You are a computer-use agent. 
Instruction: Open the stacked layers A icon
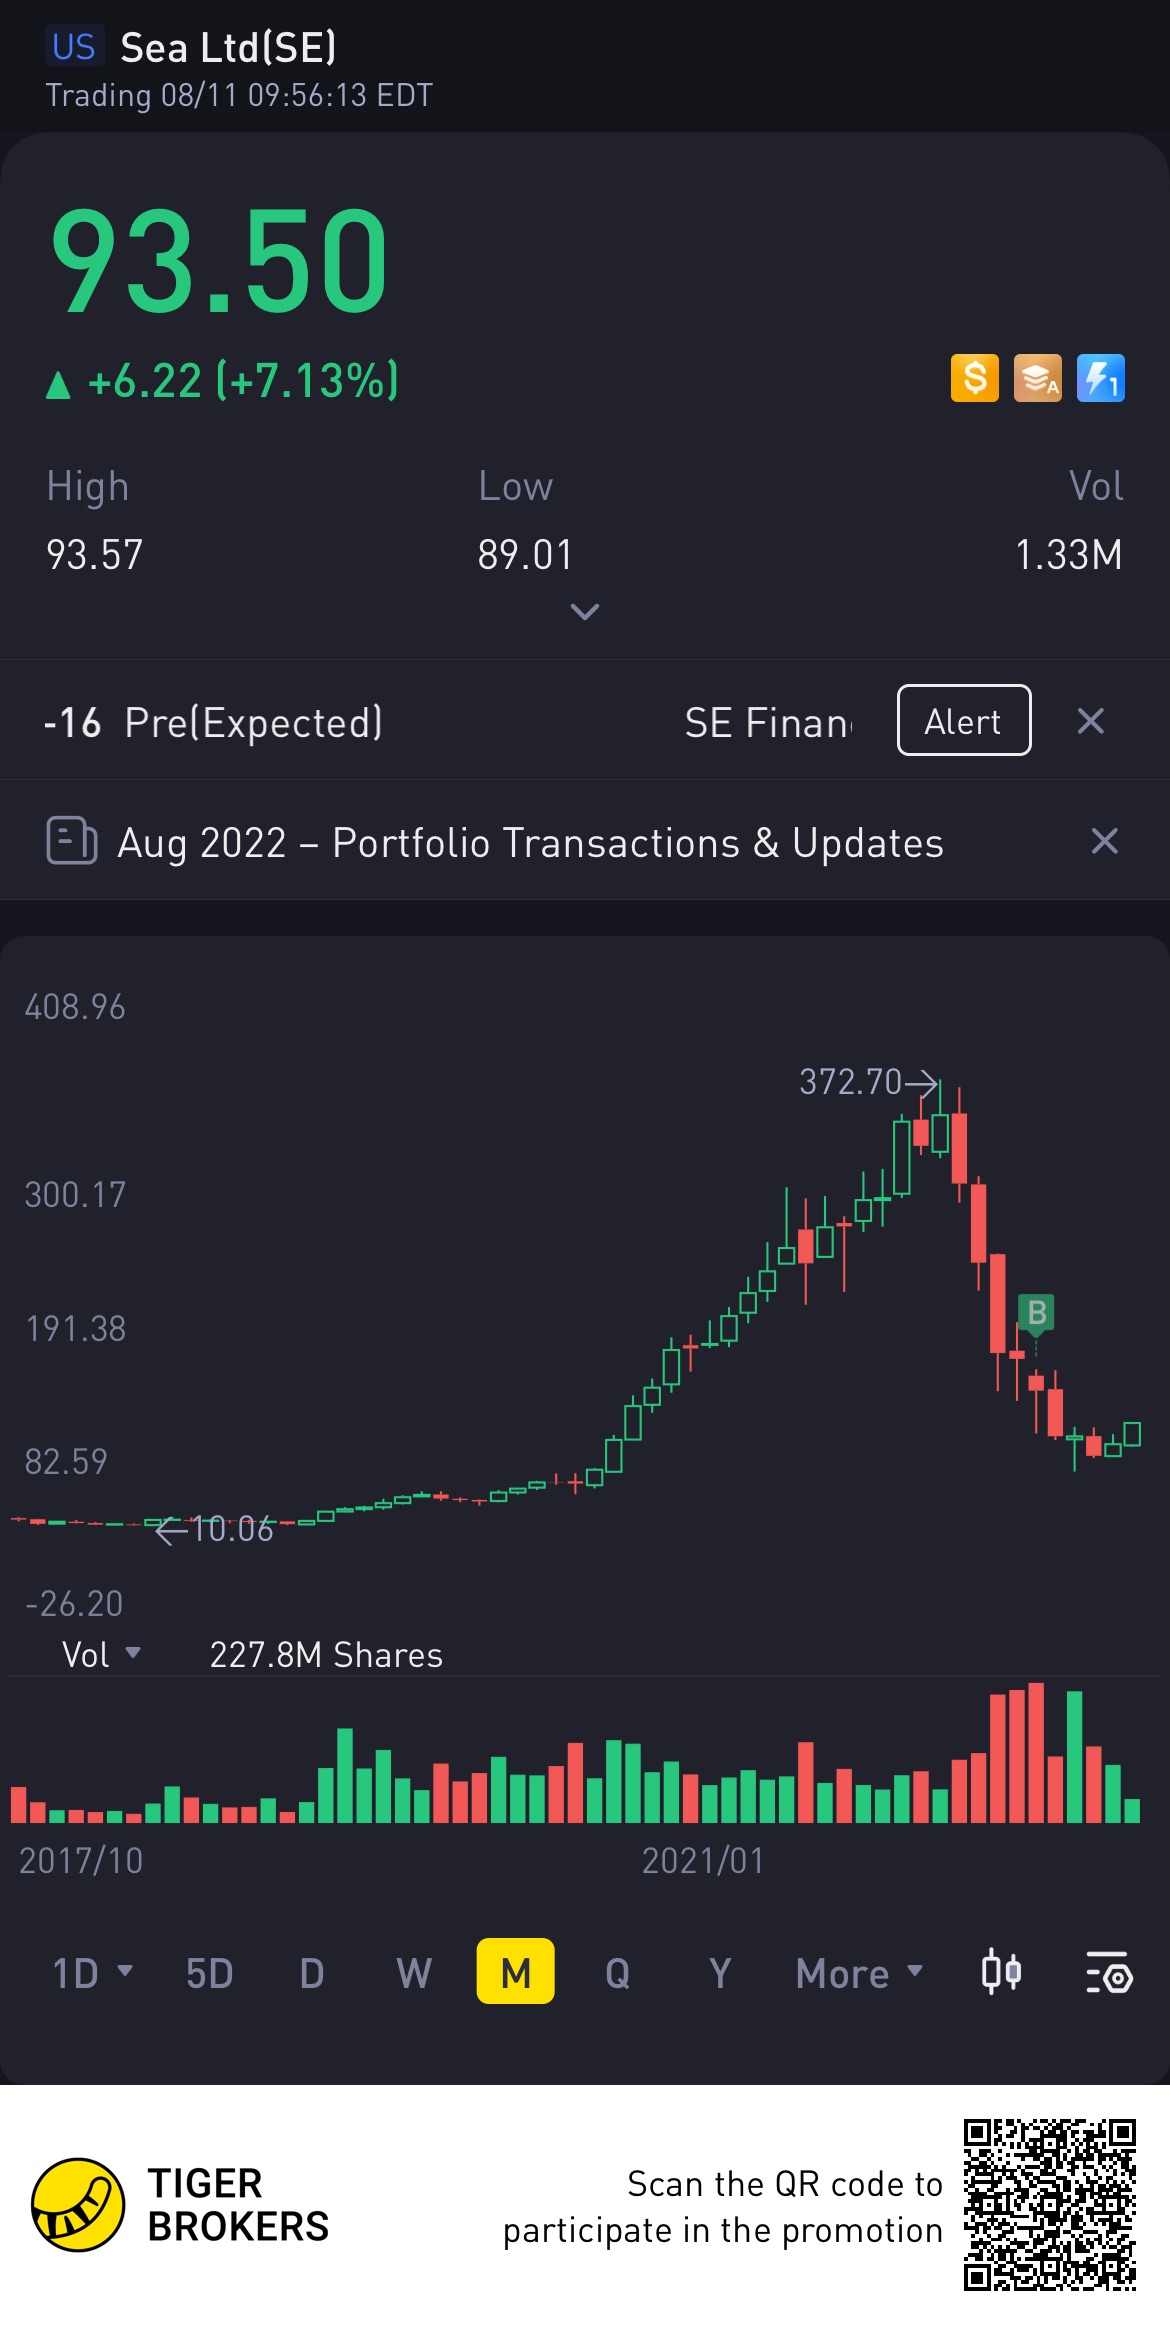coord(1038,379)
